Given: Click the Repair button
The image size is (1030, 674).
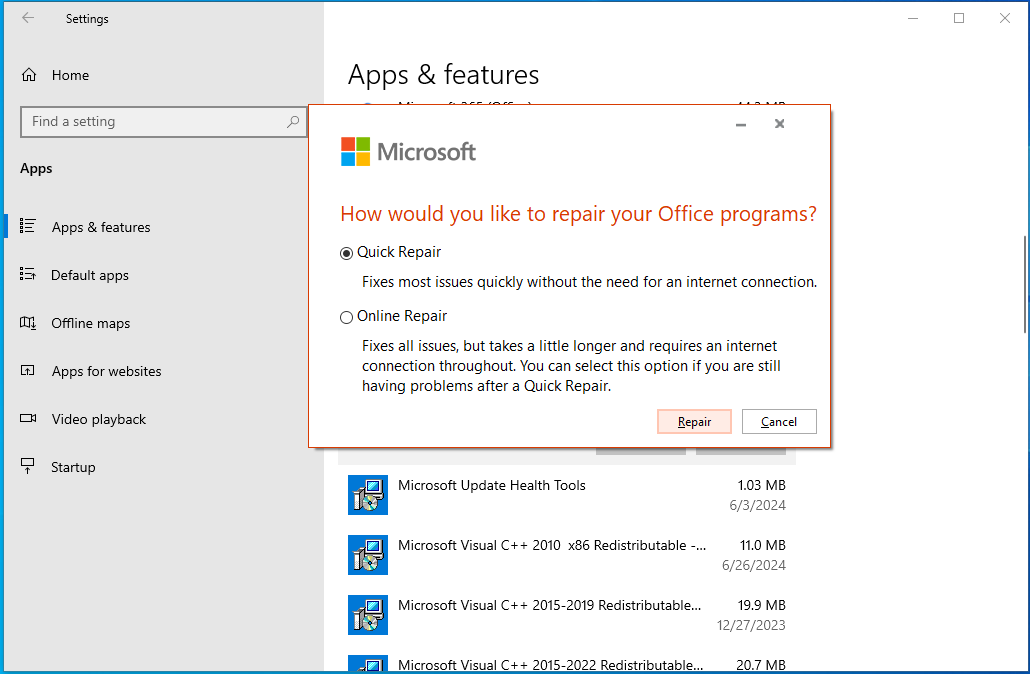Looking at the screenshot, I should 694,422.
